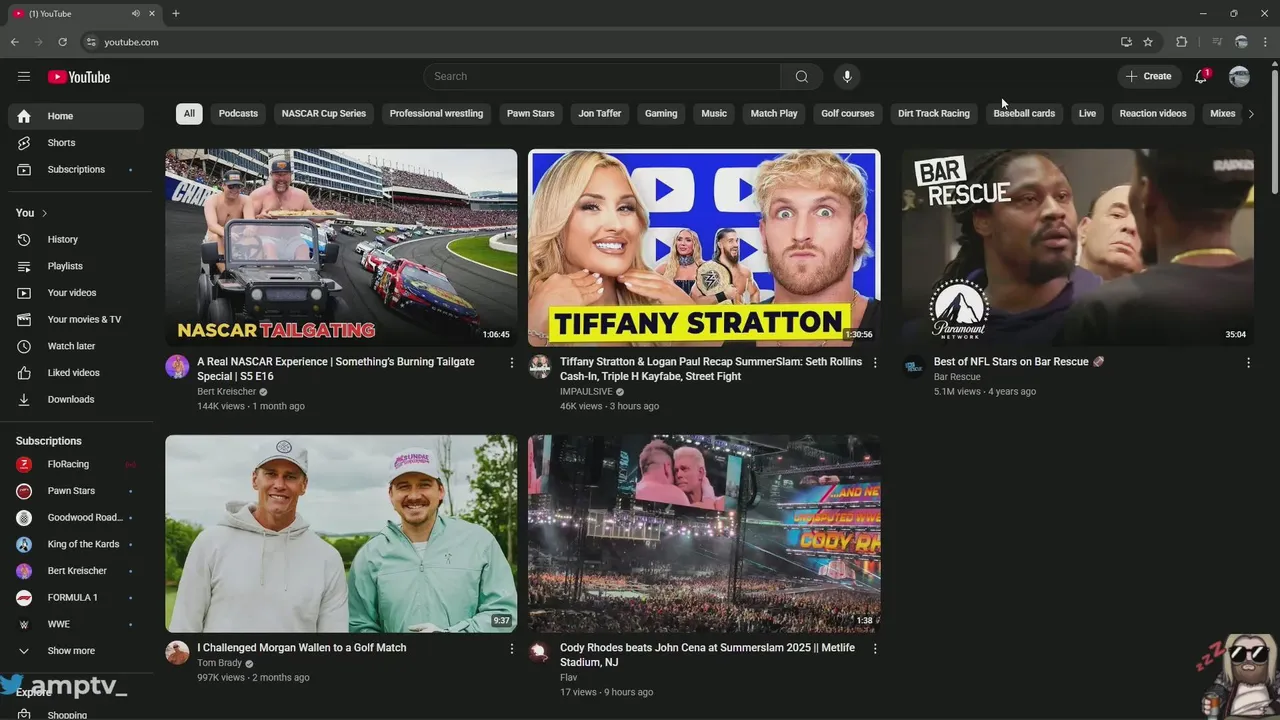The width and height of the screenshot is (1280, 720).
Task: Open the FloRacing subscription channel
Action: pos(76,465)
